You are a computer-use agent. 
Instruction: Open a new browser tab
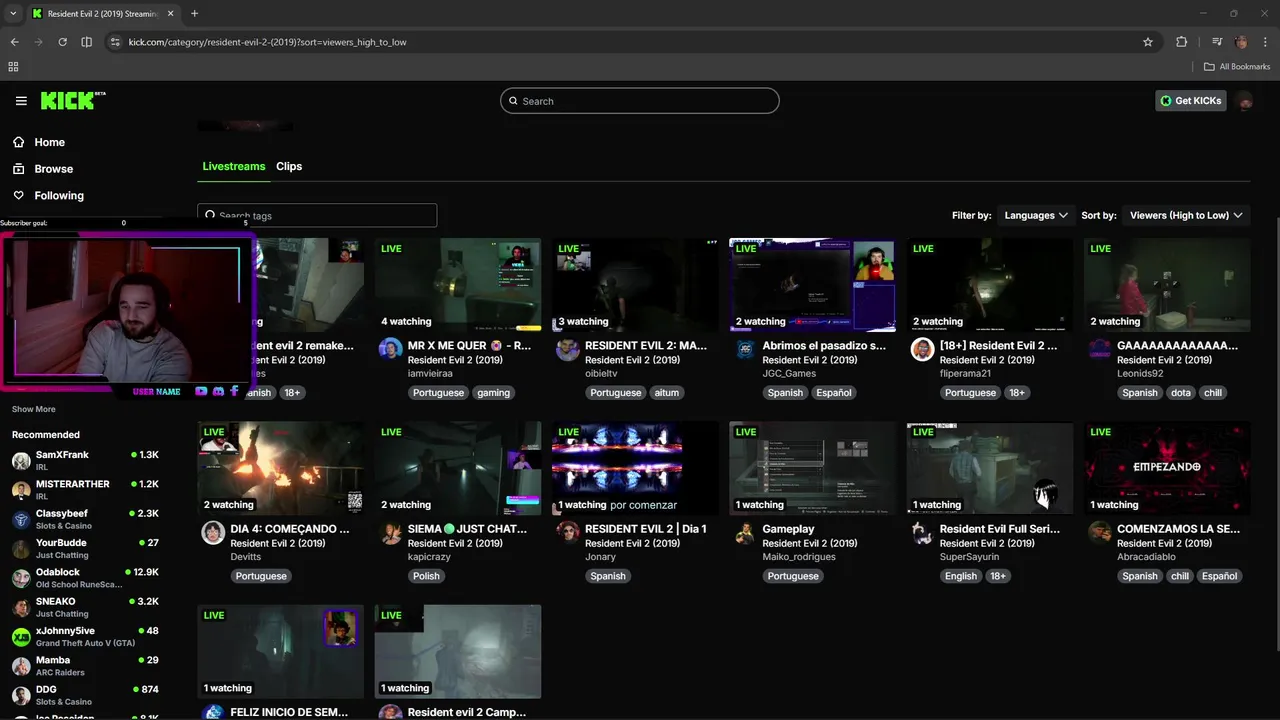194,14
